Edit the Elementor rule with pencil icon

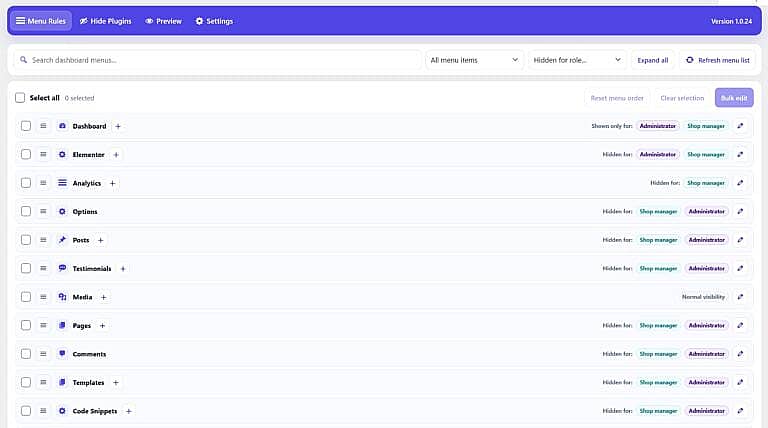(x=740, y=154)
